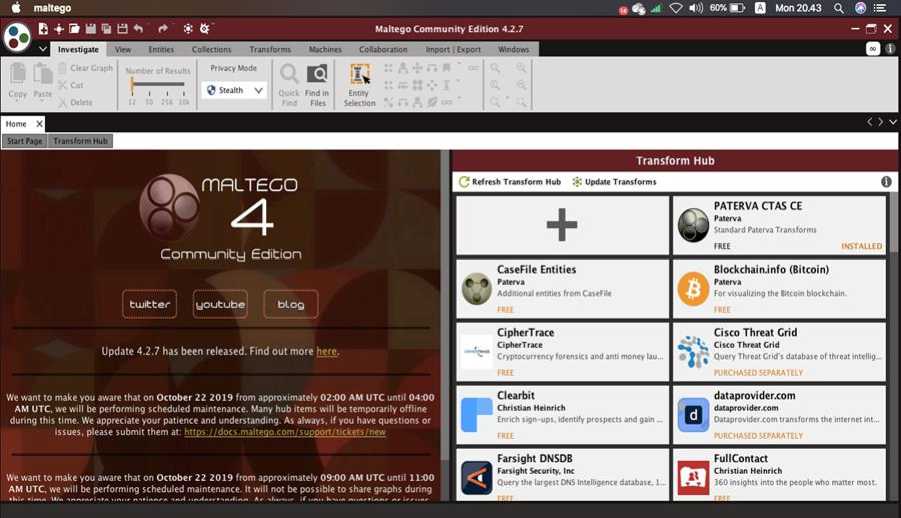Open the Transforms ribbon tab
The width and height of the screenshot is (901, 518).
pyautogui.click(x=270, y=49)
